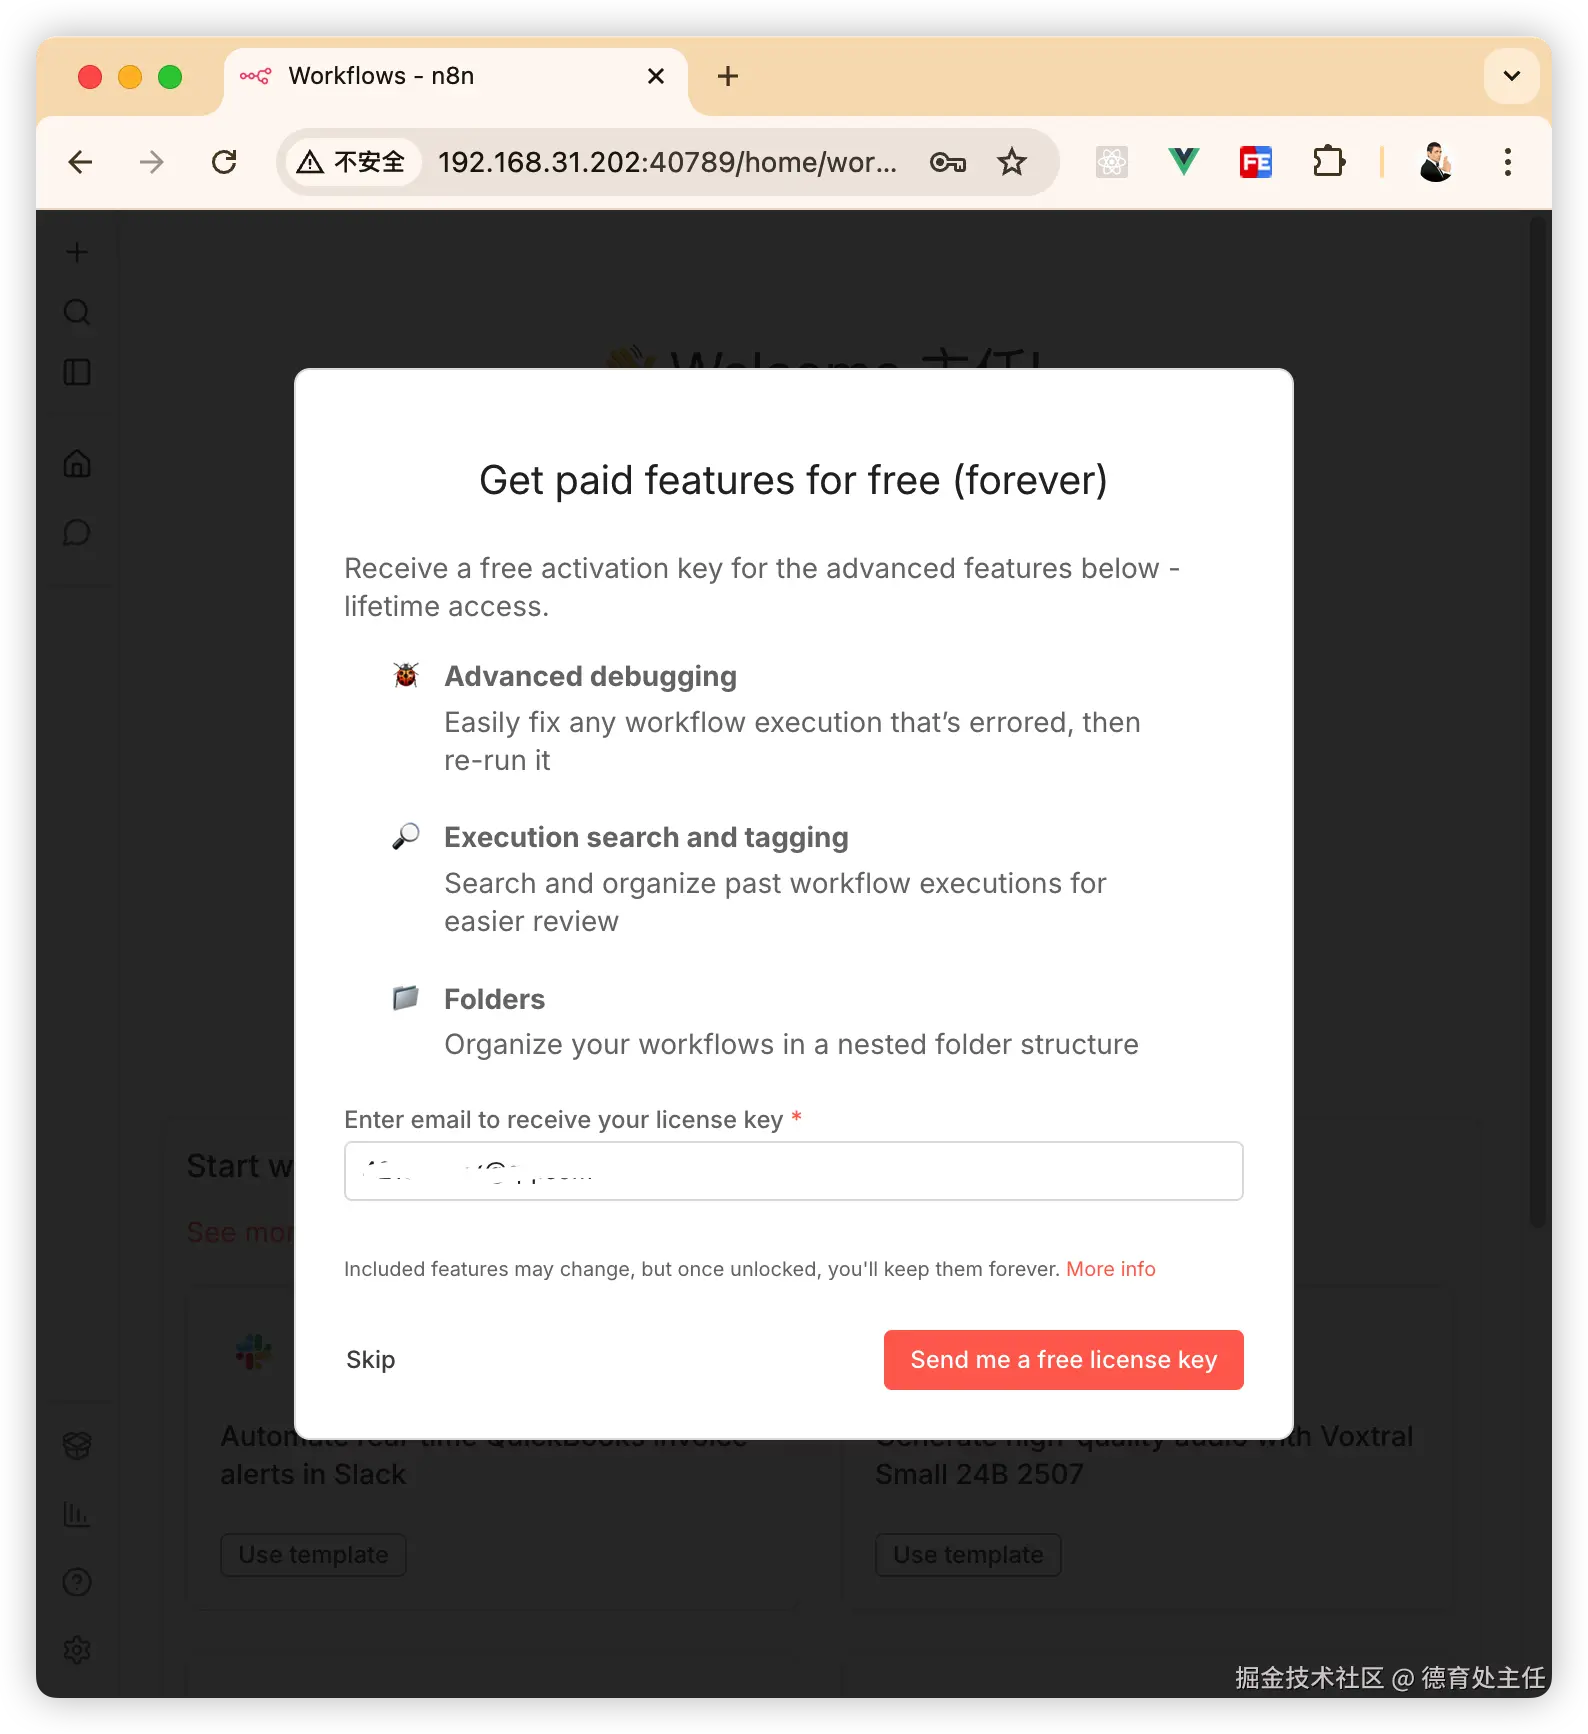
Task: Open the help question mark icon
Action: click(x=77, y=1582)
